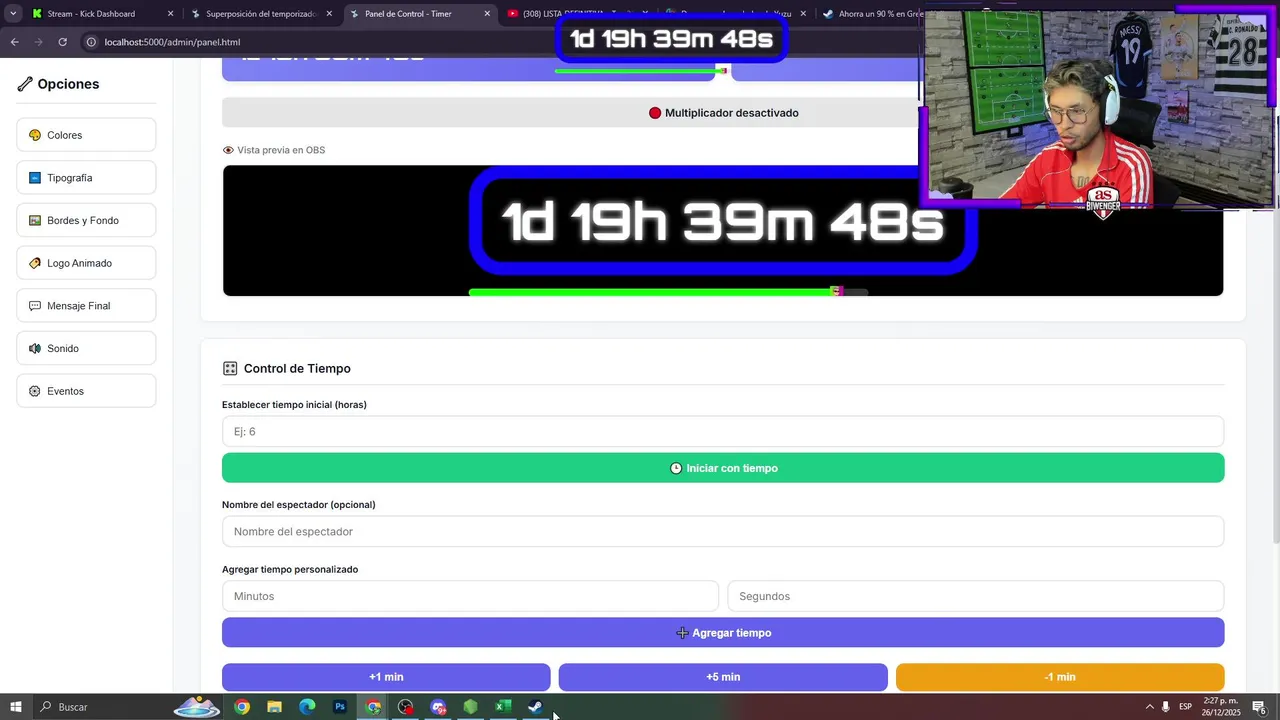
Task: Open Microsoft Edge from the taskbar
Action: (307, 707)
